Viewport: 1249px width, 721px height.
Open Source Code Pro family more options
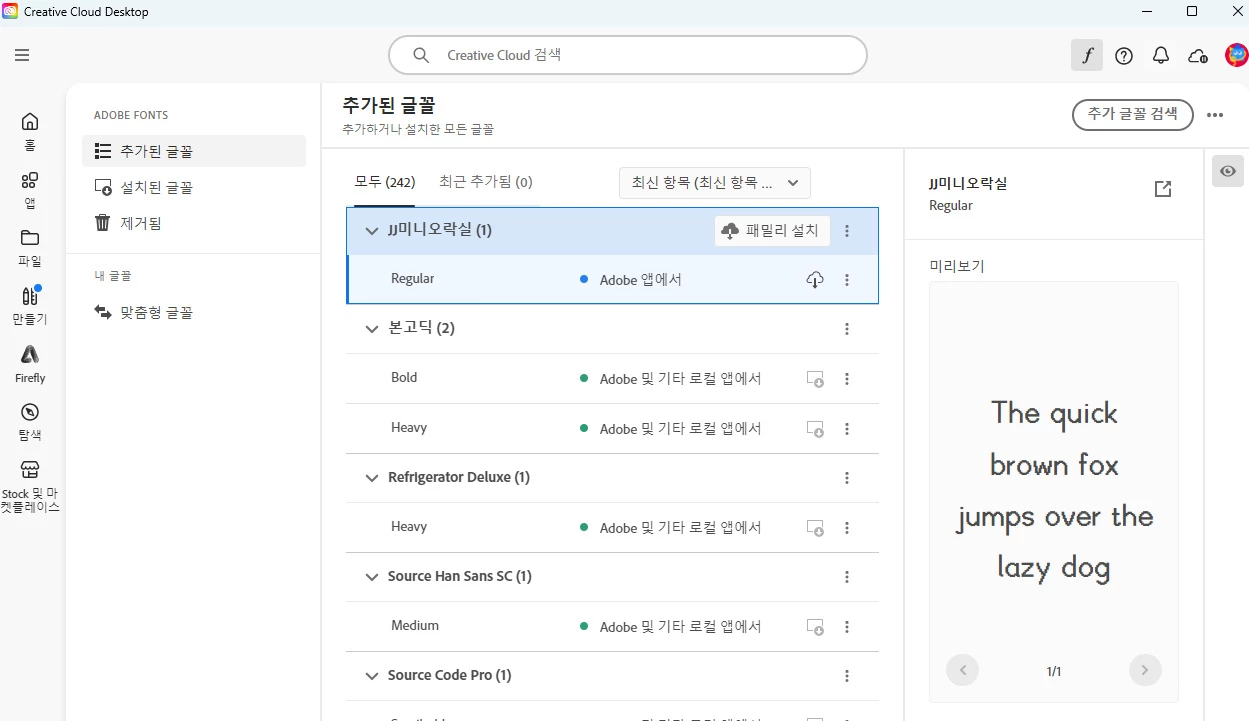(847, 676)
